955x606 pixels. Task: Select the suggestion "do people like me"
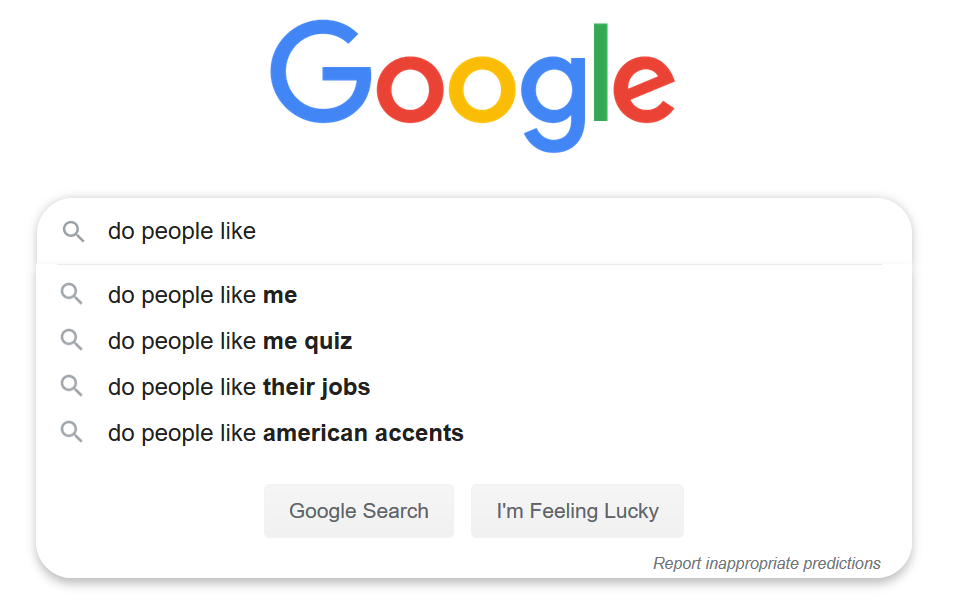(203, 295)
